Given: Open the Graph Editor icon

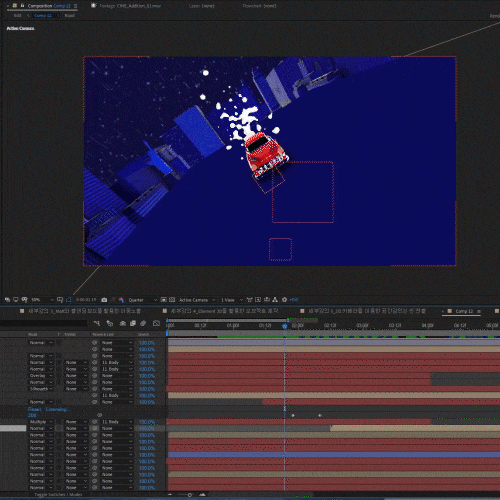Looking at the screenshot, I should [156, 323].
